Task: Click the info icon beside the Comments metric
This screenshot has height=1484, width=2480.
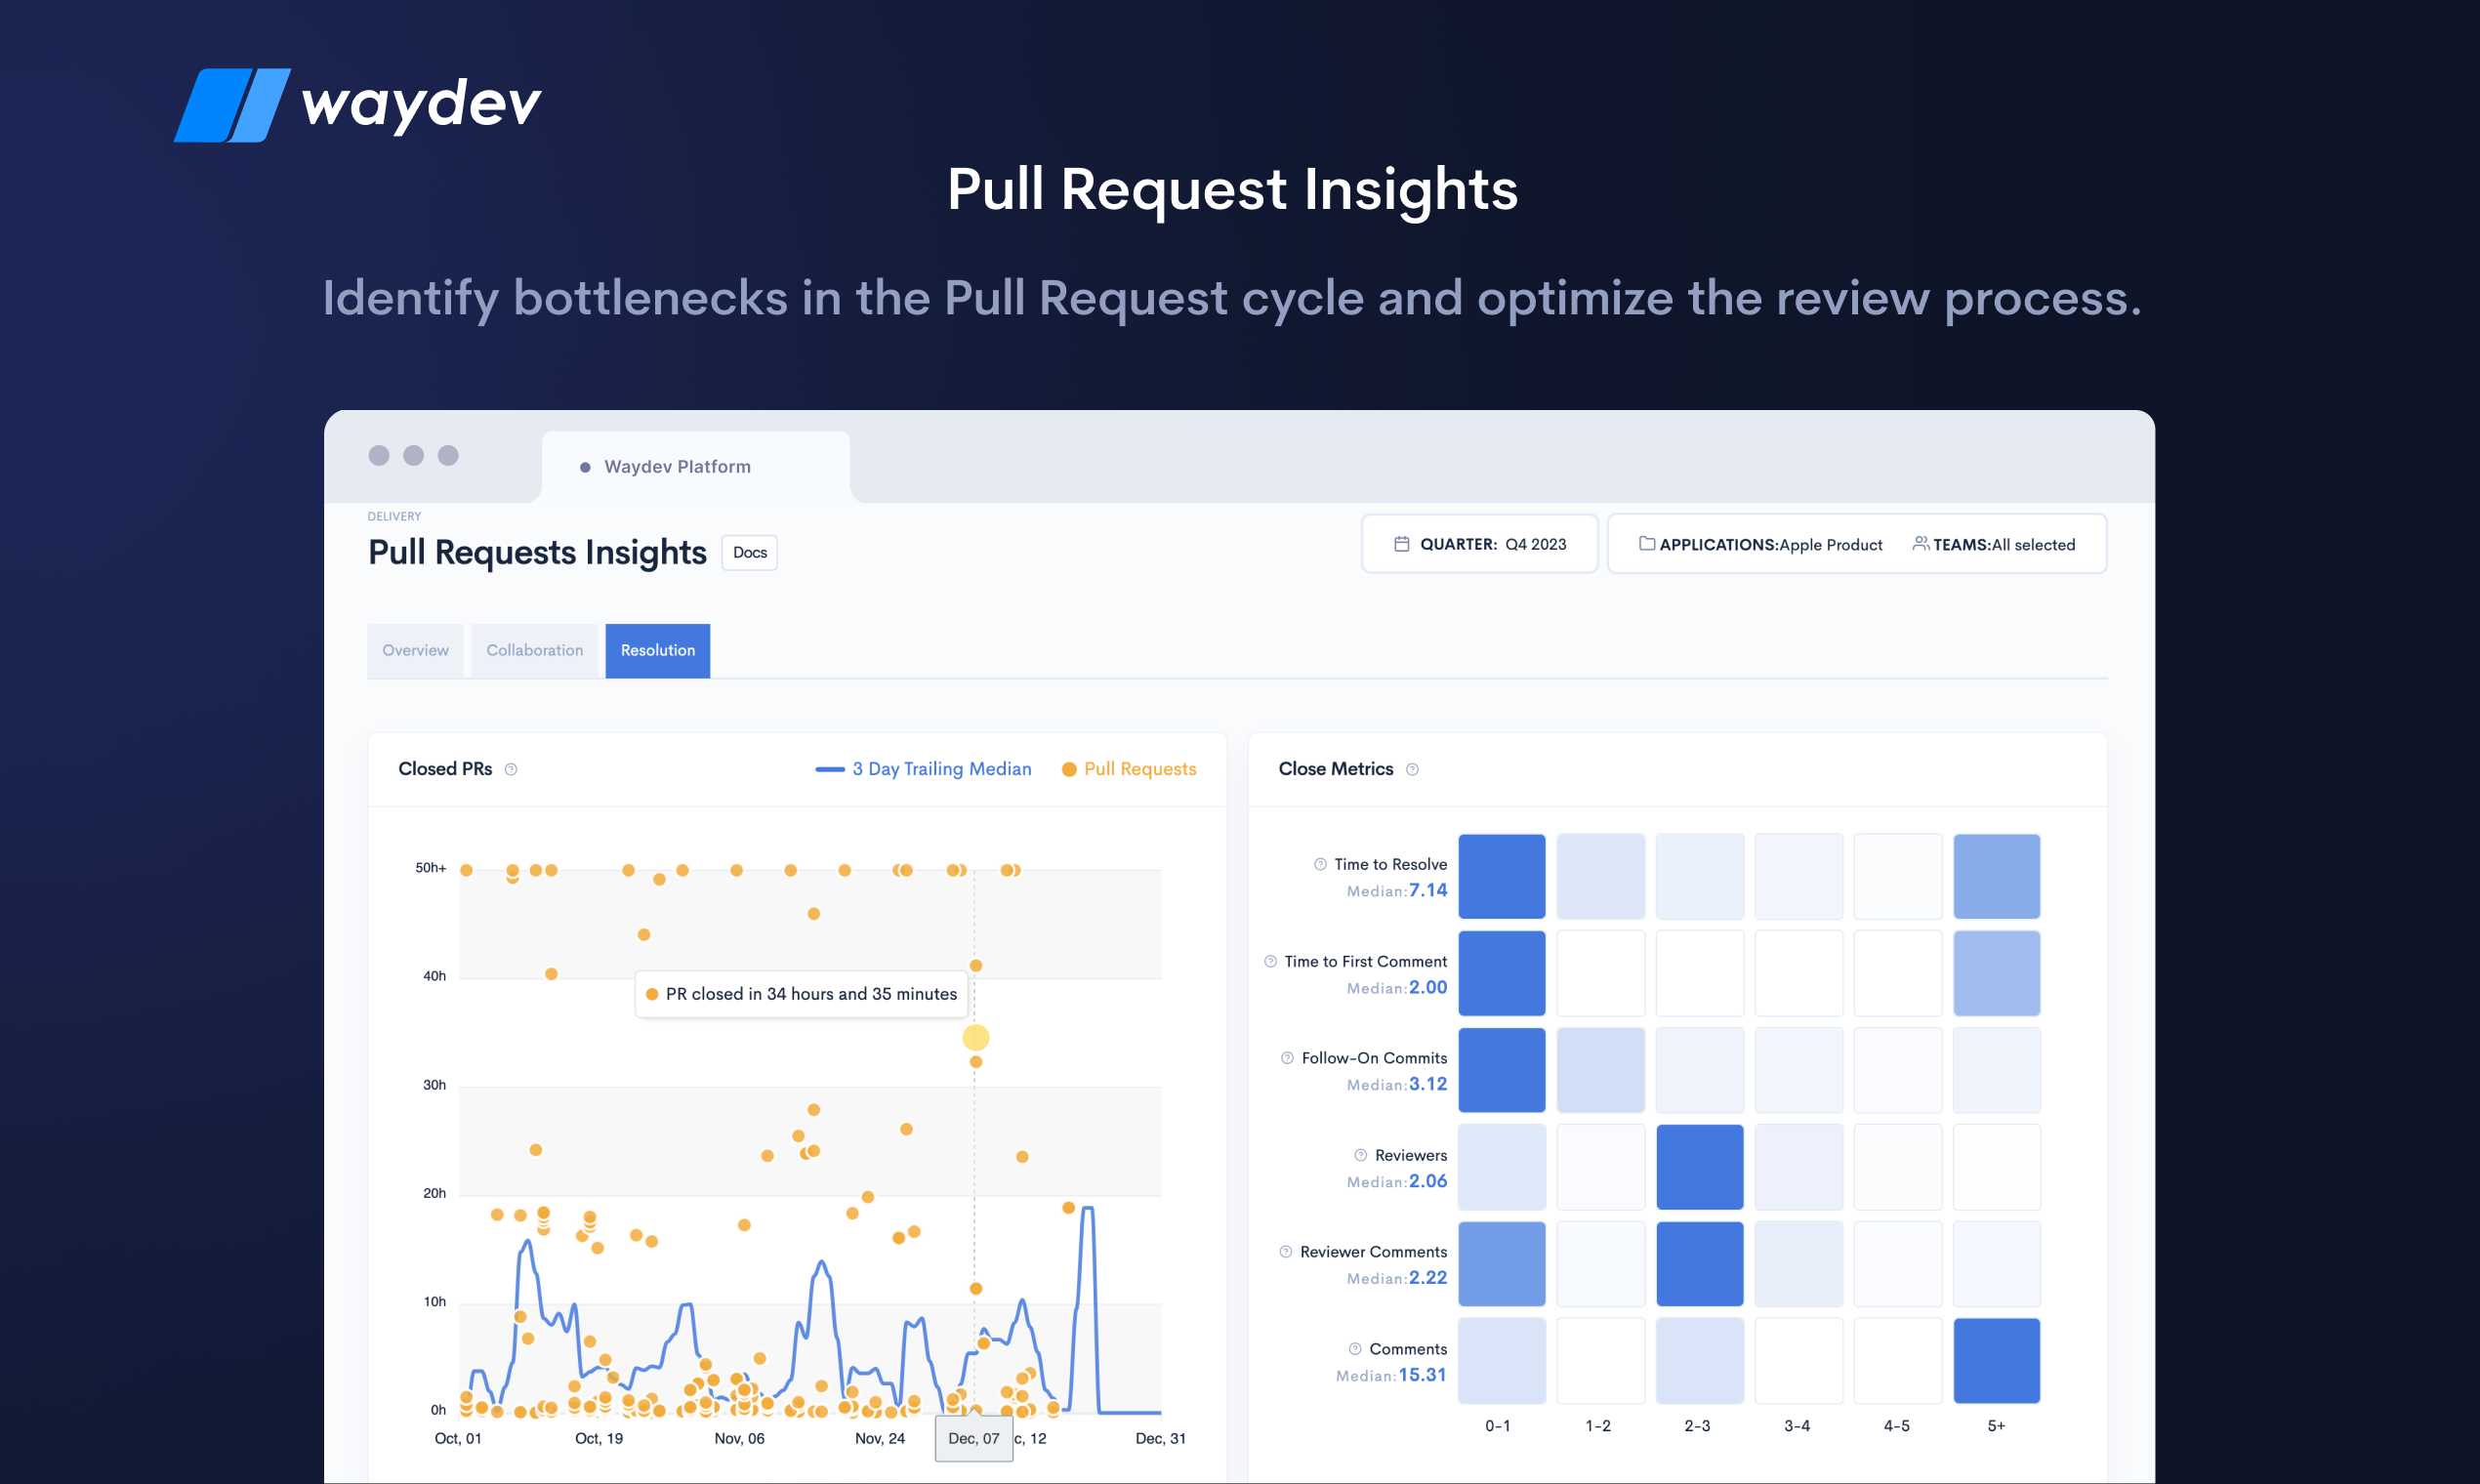Action: (1355, 1349)
